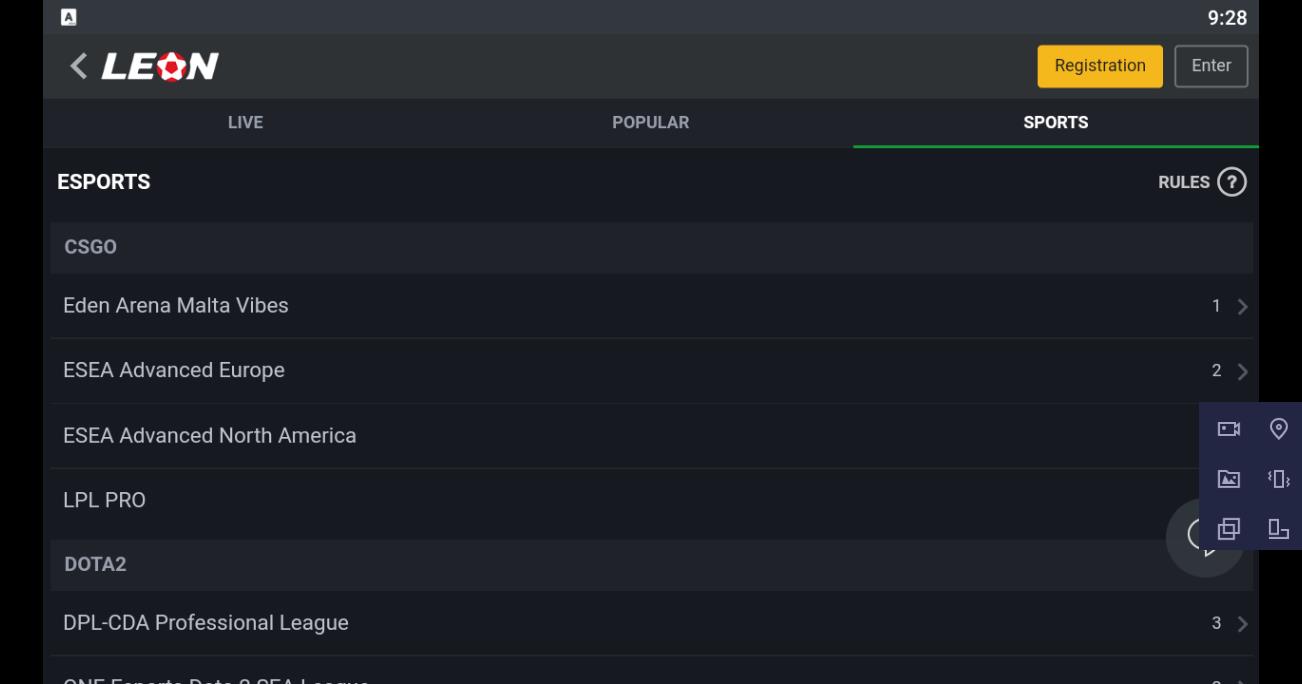Open the image folder gallery icon
Screen dimensions: 1302x684
[1229, 479]
